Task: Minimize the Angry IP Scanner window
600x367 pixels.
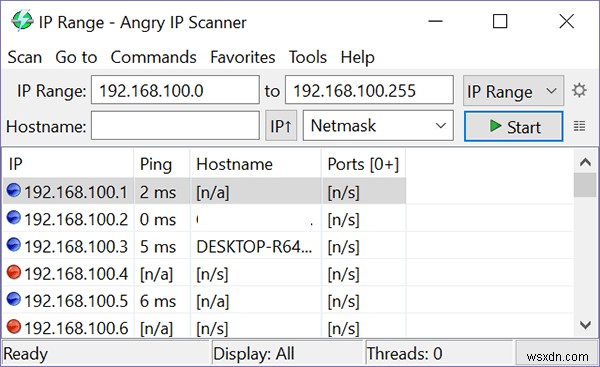Action: [435, 21]
